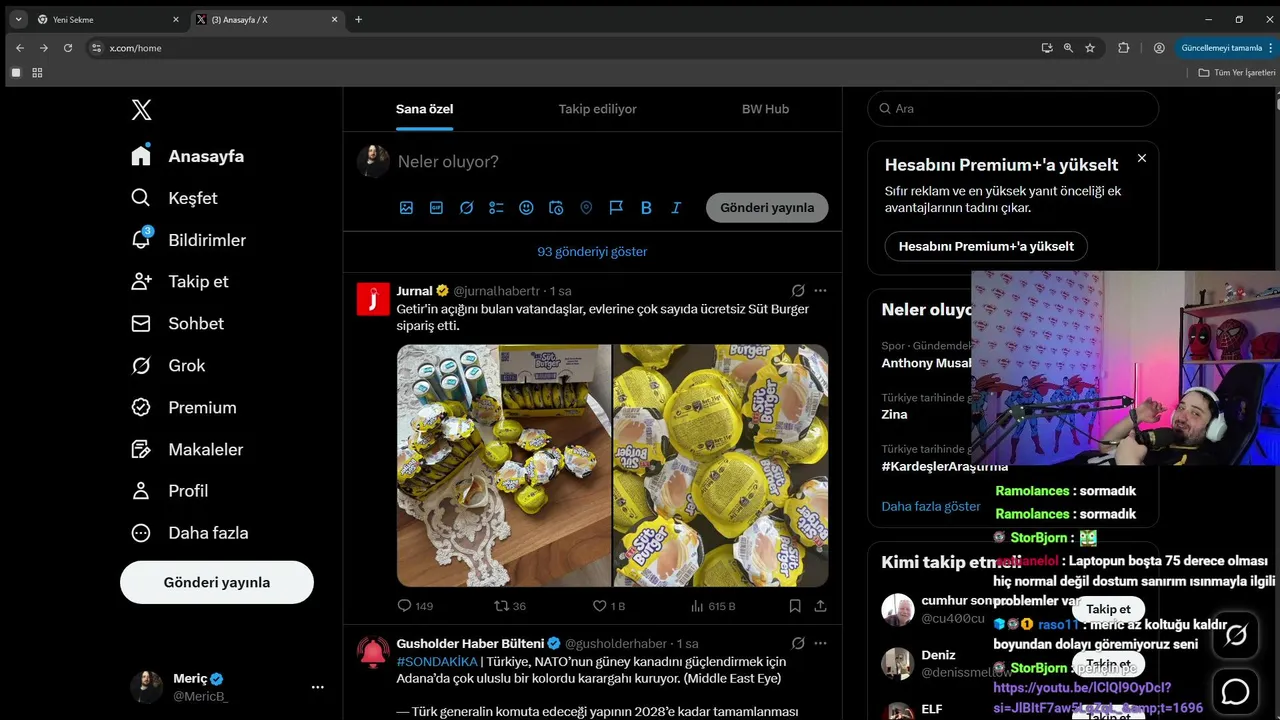The height and width of the screenshot is (720, 1280).
Task: Open Keşfet explore page
Action: (x=174, y=198)
